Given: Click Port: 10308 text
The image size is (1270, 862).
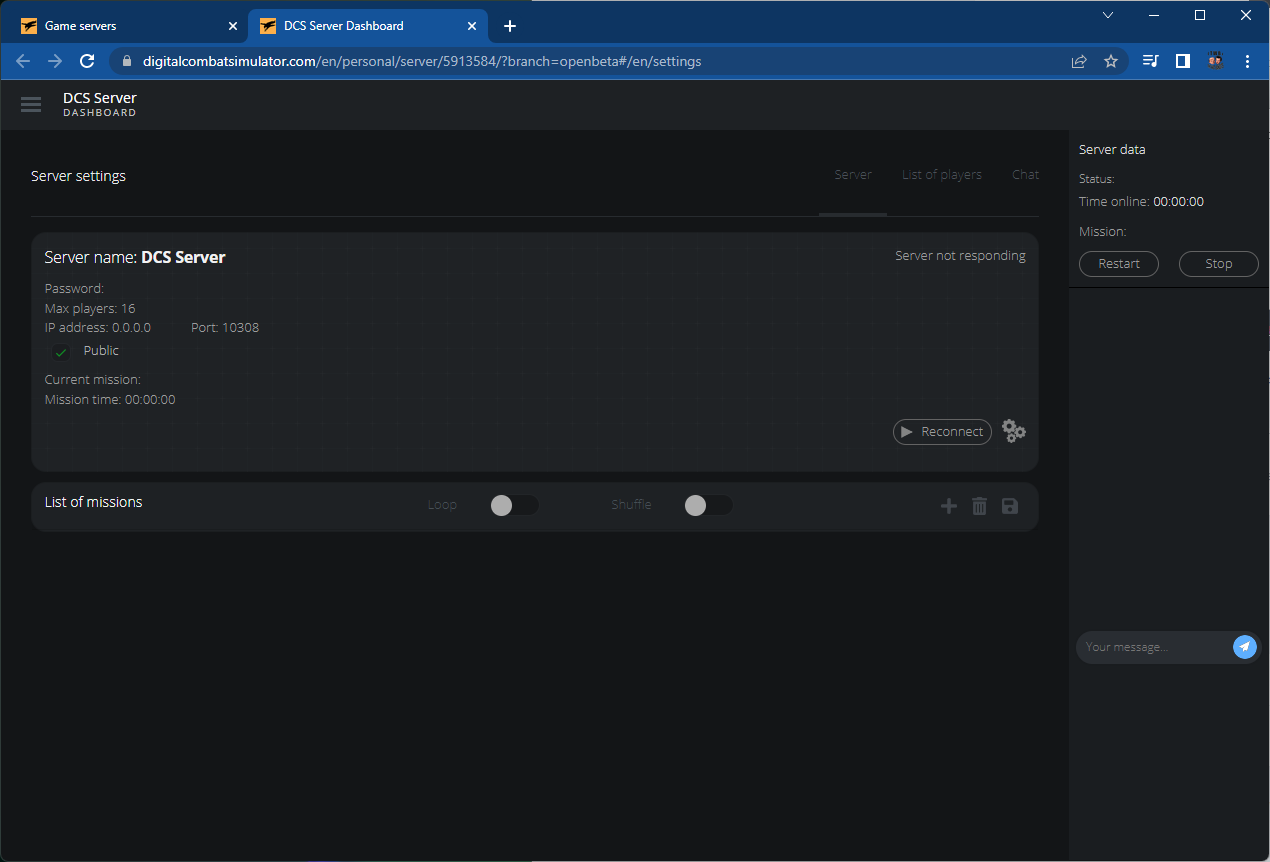Looking at the screenshot, I should pos(225,327).
